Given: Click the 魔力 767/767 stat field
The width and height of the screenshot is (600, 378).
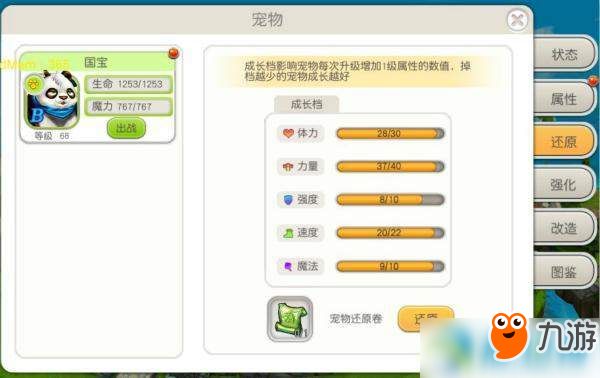Looking at the screenshot, I should [x=128, y=107].
